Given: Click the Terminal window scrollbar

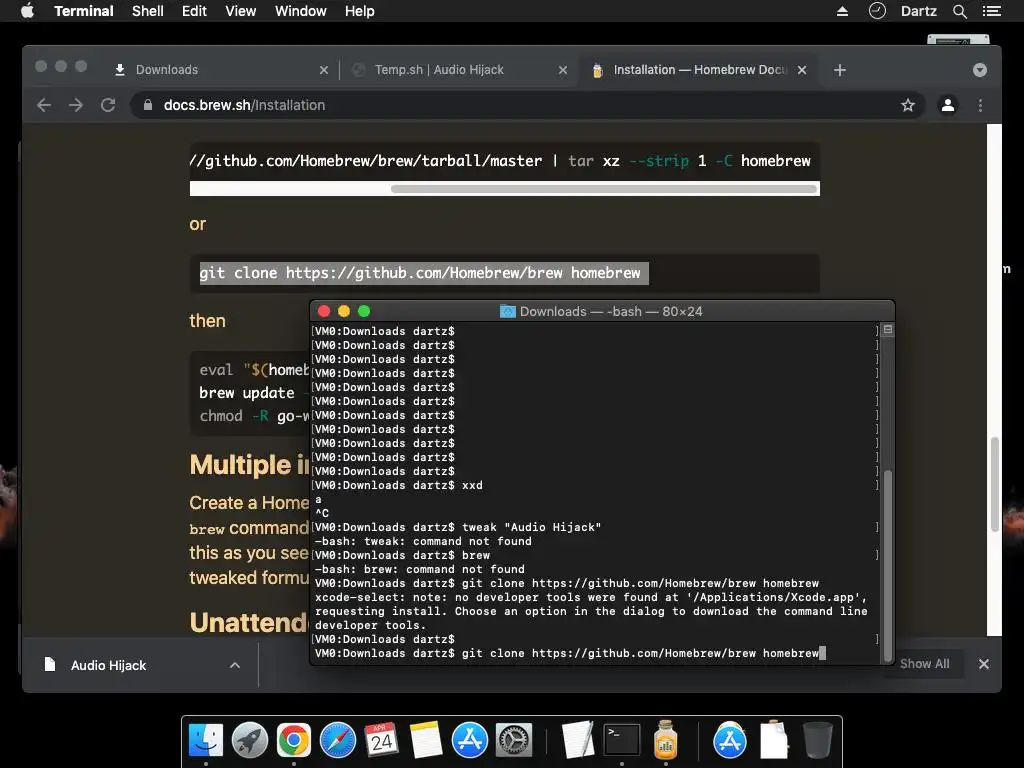Looking at the screenshot, I should click(x=888, y=565).
